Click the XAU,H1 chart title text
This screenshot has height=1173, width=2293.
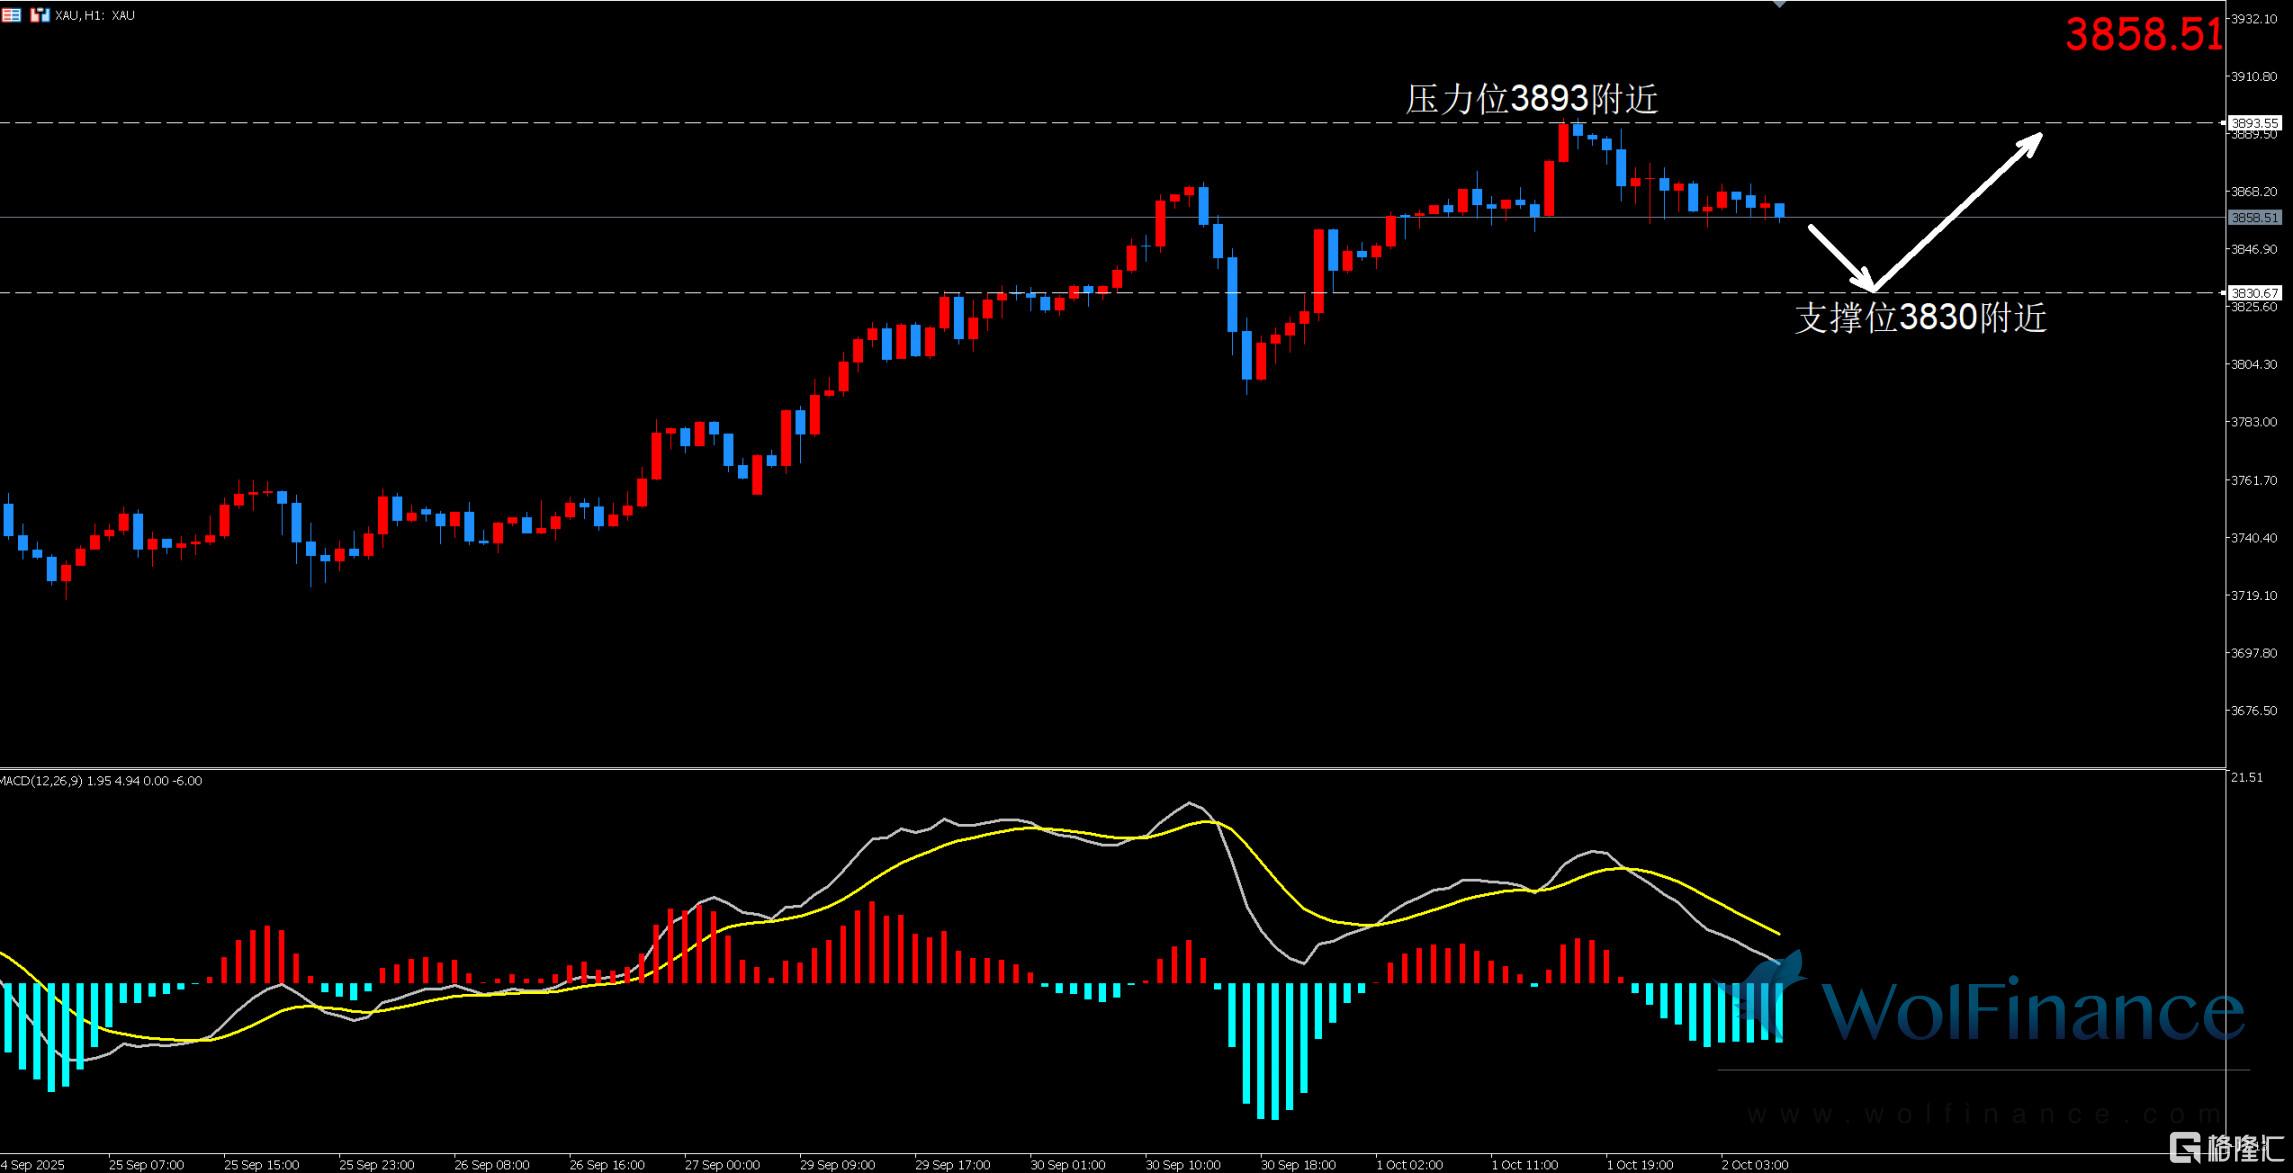point(95,15)
